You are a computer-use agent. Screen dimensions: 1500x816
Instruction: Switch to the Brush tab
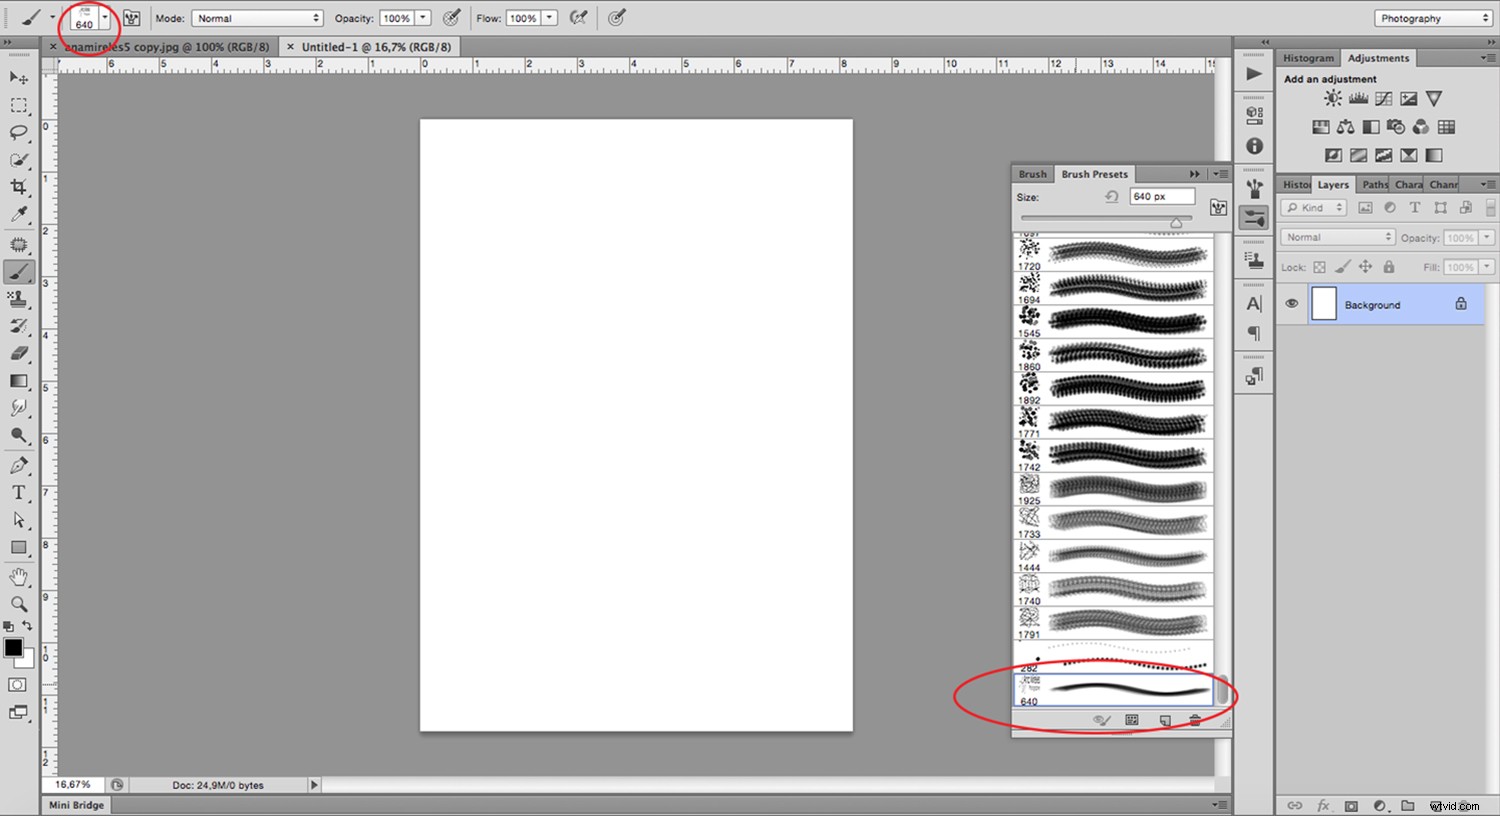click(x=1032, y=173)
